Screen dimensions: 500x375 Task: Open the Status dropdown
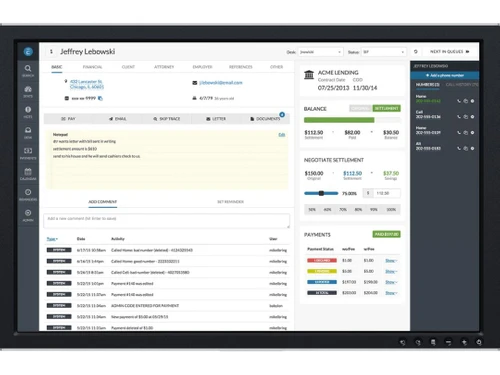click(x=384, y=52)
